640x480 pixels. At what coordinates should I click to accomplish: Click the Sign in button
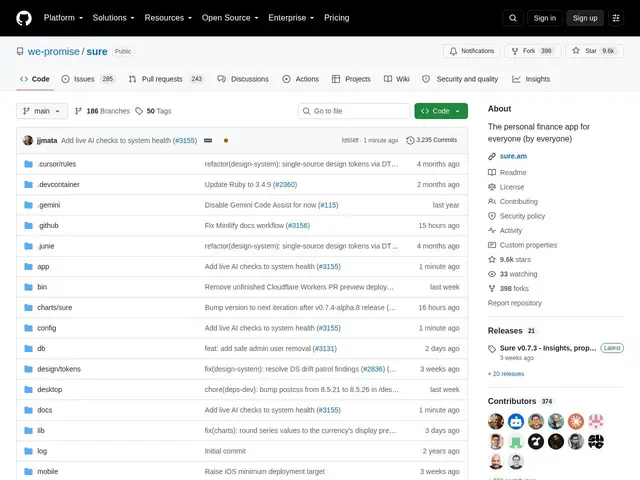click(544, 18)
